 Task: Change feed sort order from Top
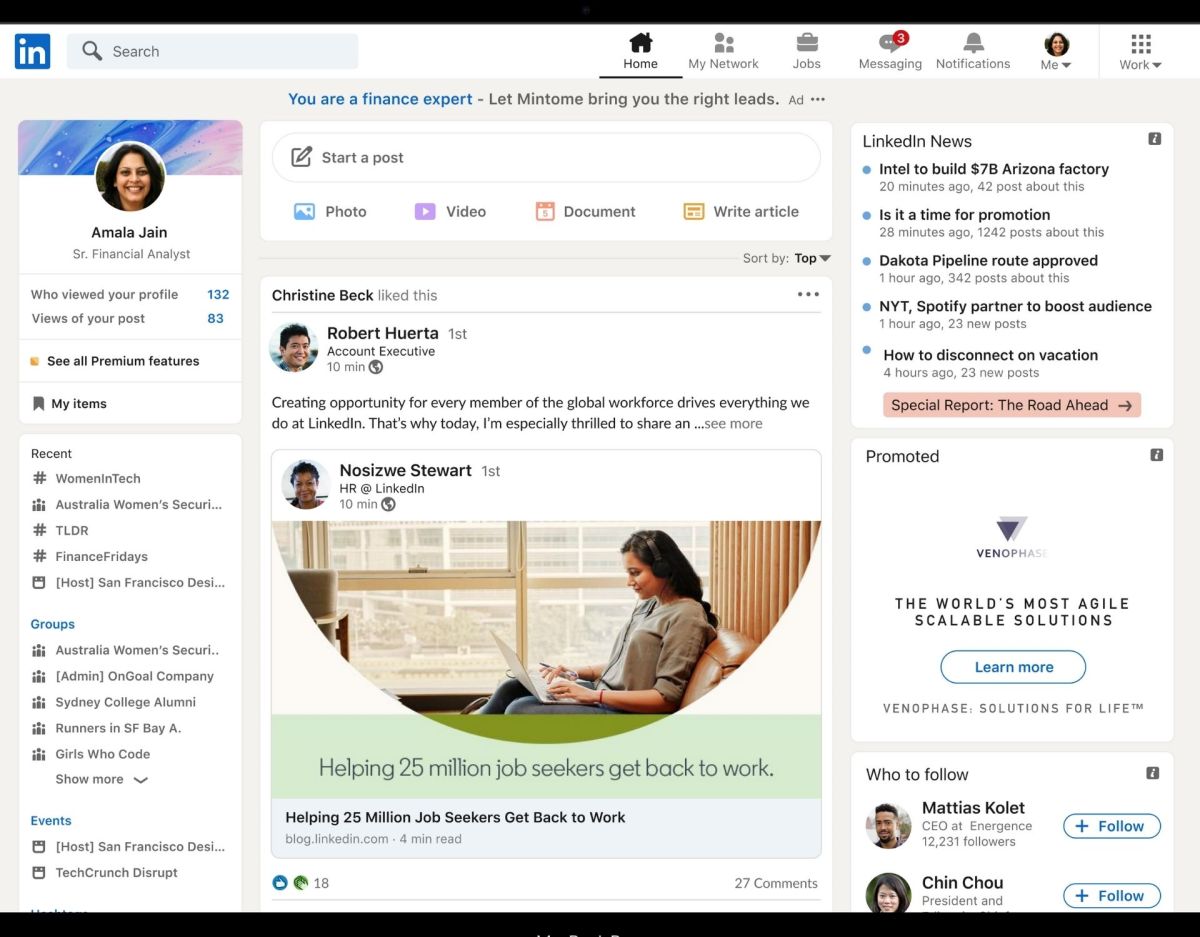click(812, 258)
